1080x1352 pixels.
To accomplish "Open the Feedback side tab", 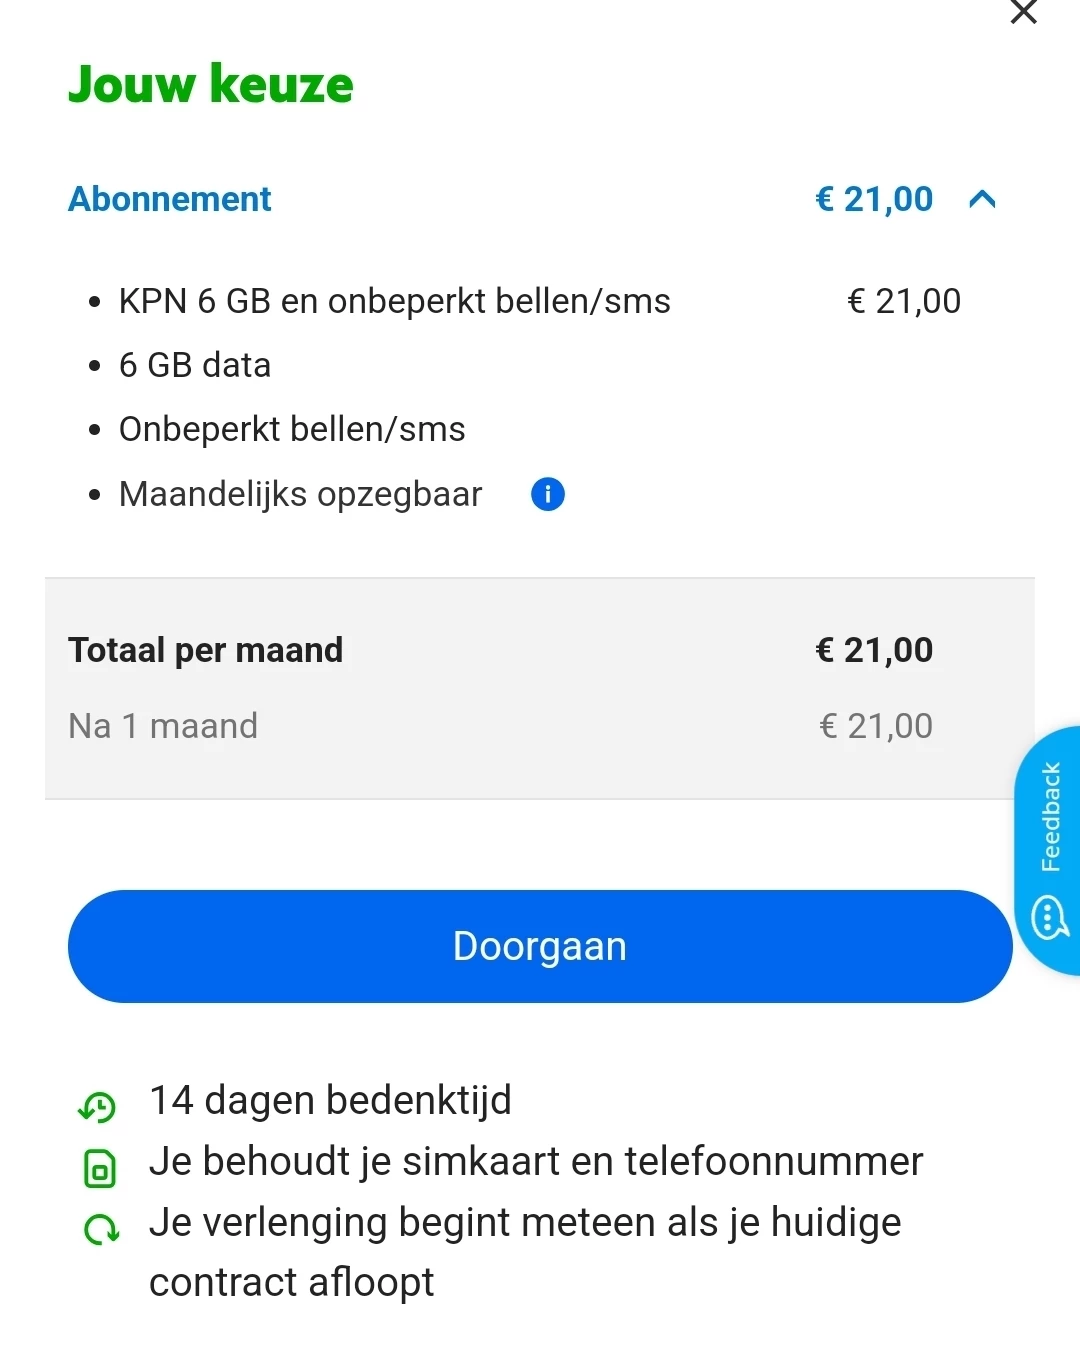I will click(x=1050, y=816).
